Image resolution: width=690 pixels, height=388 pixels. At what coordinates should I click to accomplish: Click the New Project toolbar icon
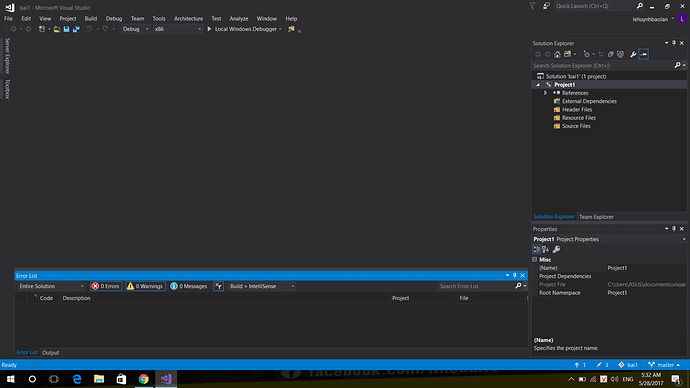[42, 29]
